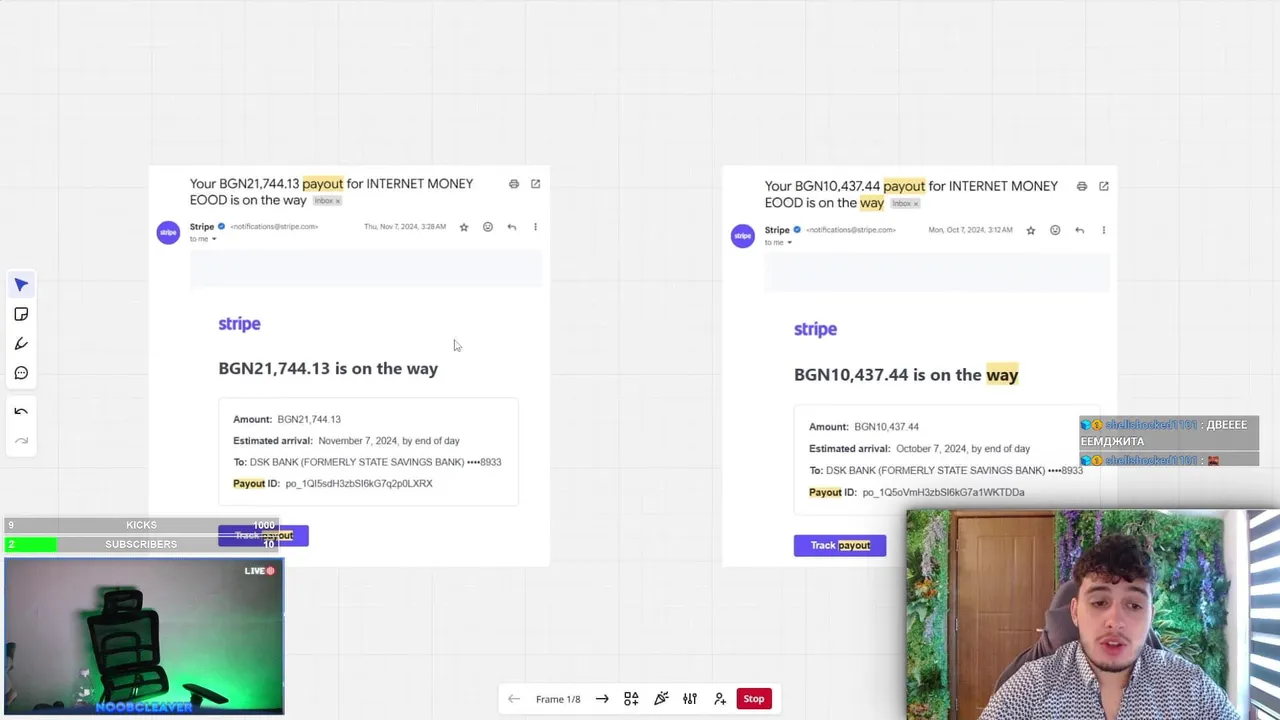
Task: Click the 'BGN21,744.13 is on the way' heading
Action: 328,368
